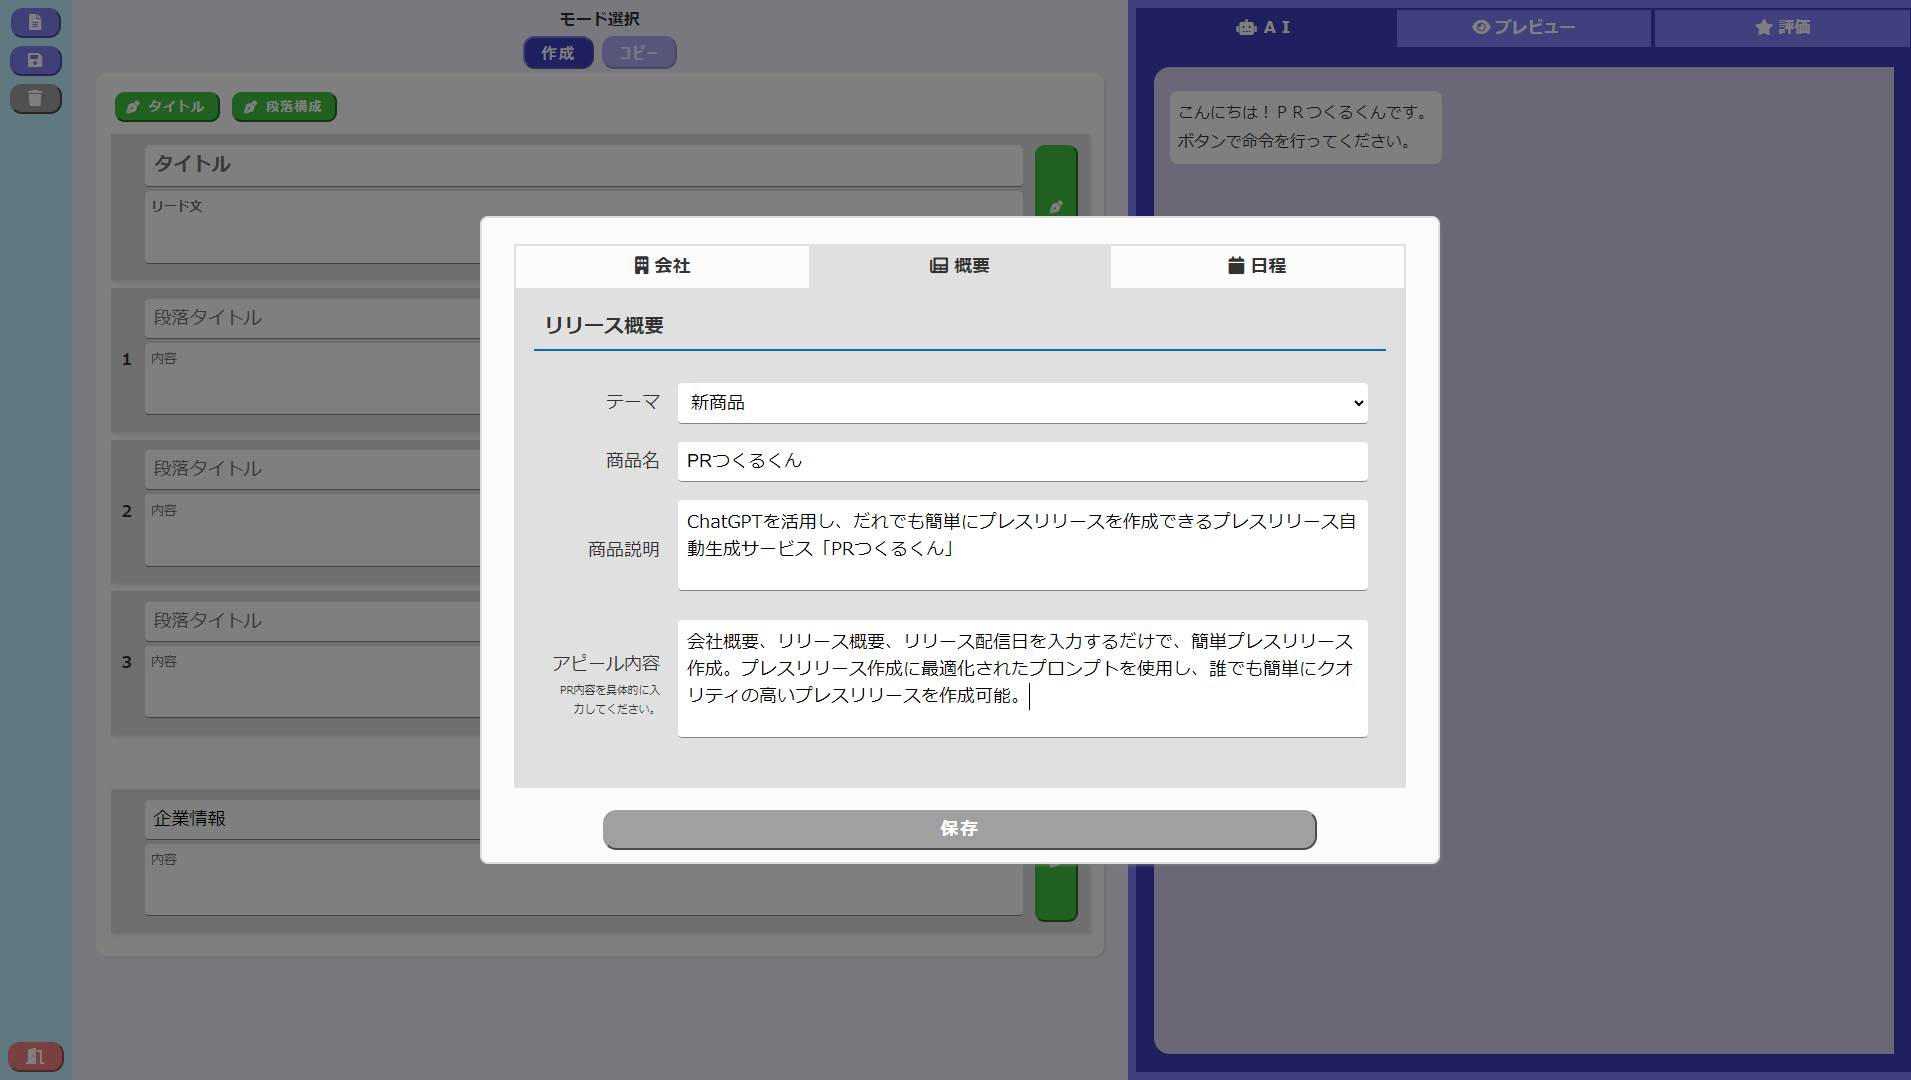Click the green タイトル generate button
Image resolution: width=1911 pixels, height=1080 pixels.
point(167,107)
